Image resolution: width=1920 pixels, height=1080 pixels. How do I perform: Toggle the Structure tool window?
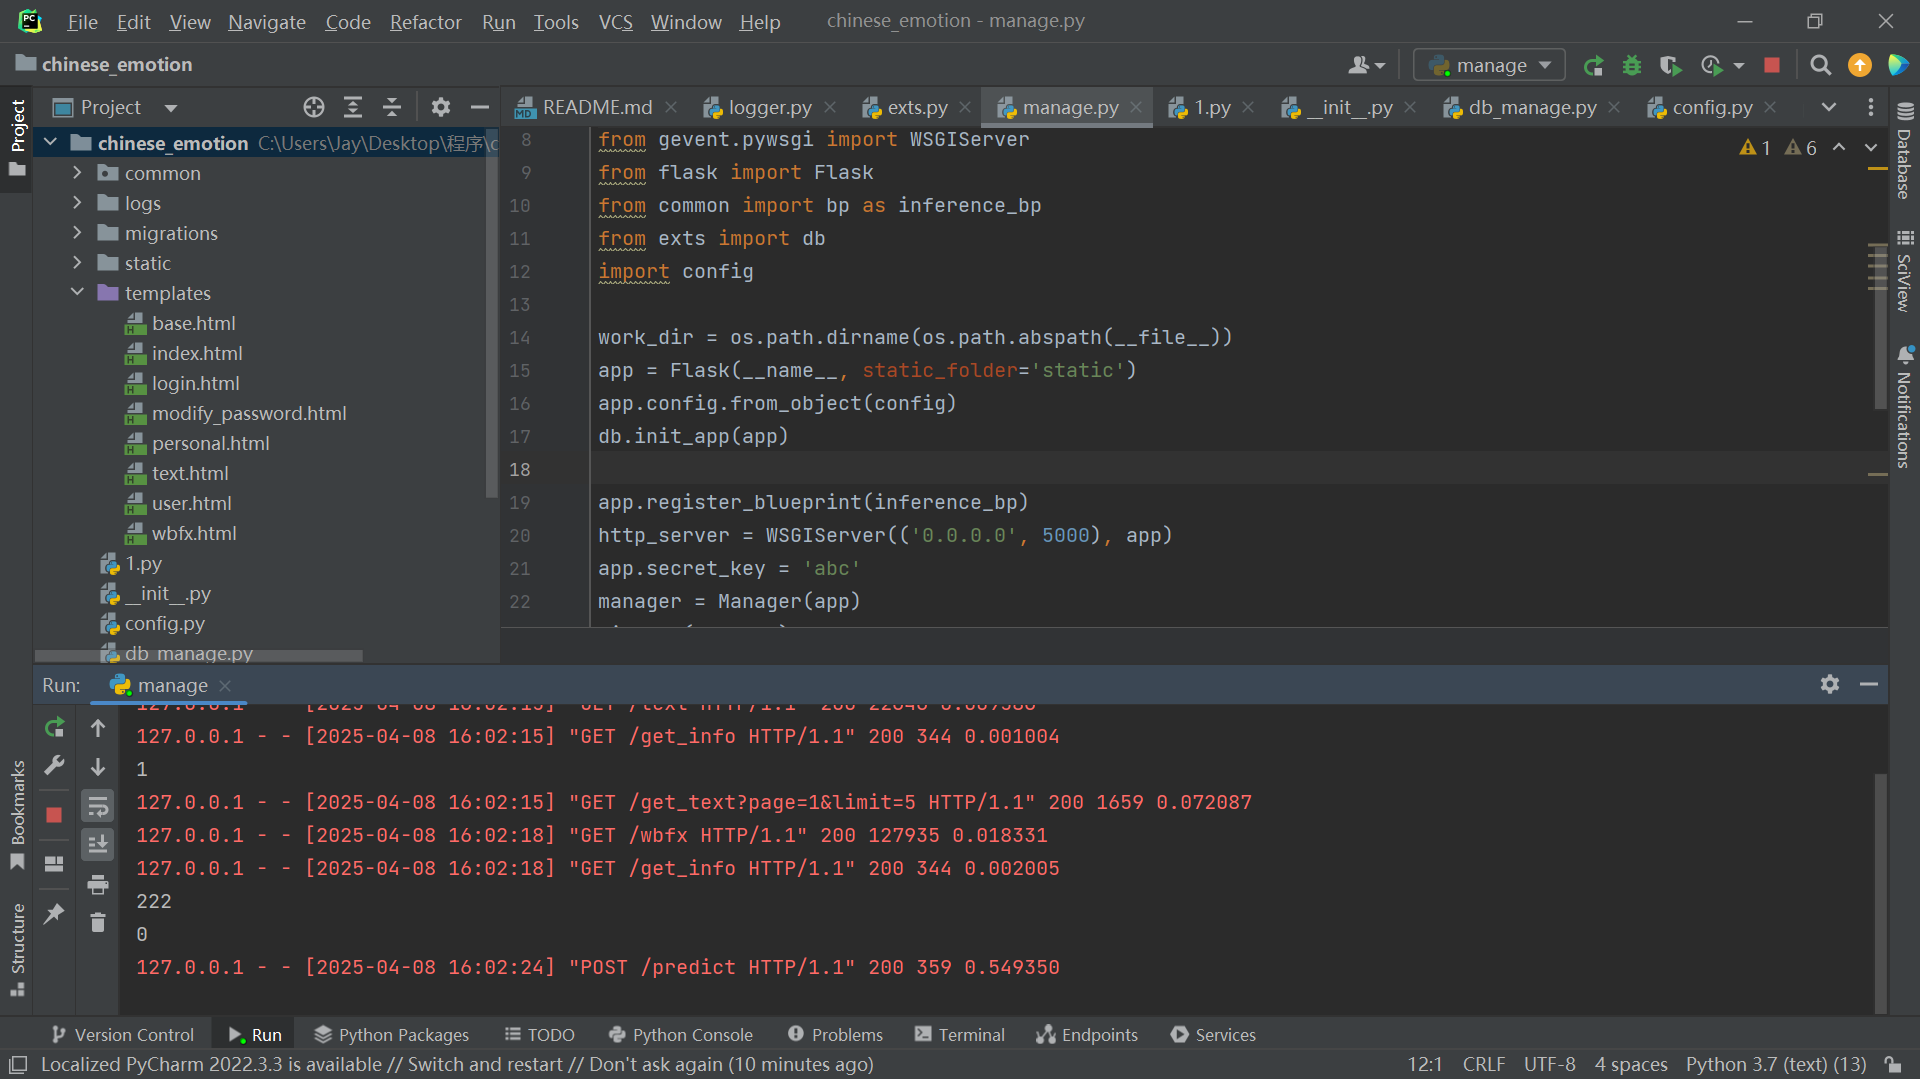pyautogui.click(x=17, y=950)
